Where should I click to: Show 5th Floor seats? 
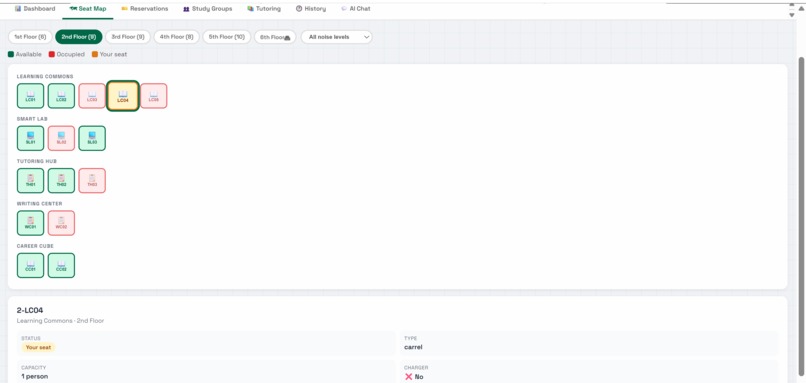[x=227, y=37]
